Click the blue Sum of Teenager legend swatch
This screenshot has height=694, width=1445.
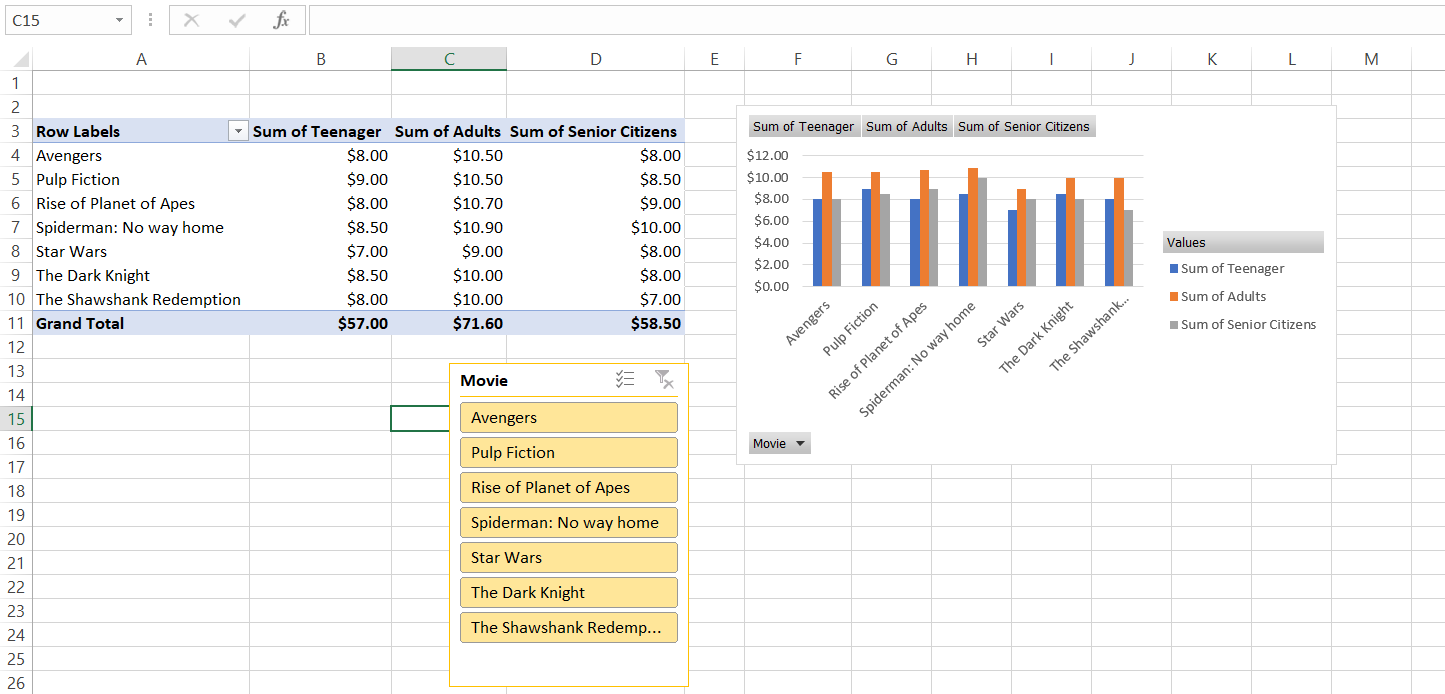[1174, 269]
